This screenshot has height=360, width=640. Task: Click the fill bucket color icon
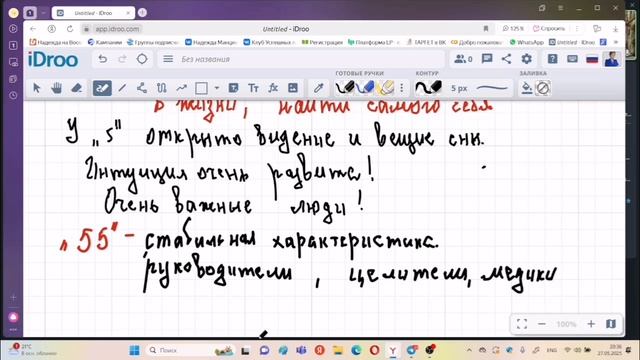click(x=527, y=88)
